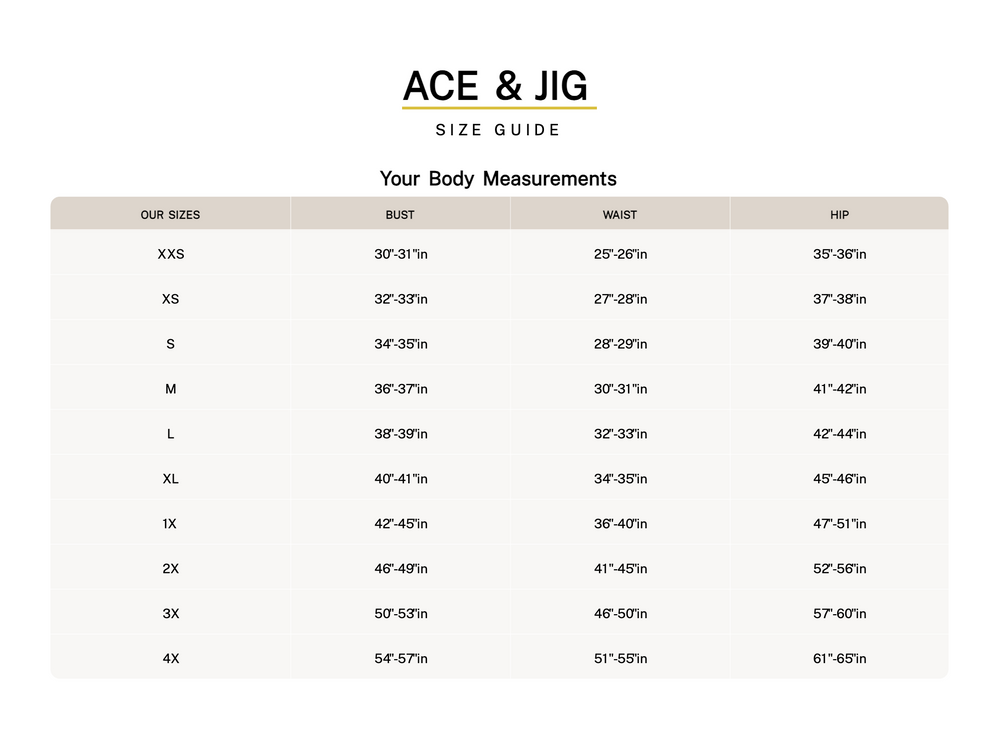1000x745 pixels.
Task: Select the WAIST column header
Action: point(620,215)
